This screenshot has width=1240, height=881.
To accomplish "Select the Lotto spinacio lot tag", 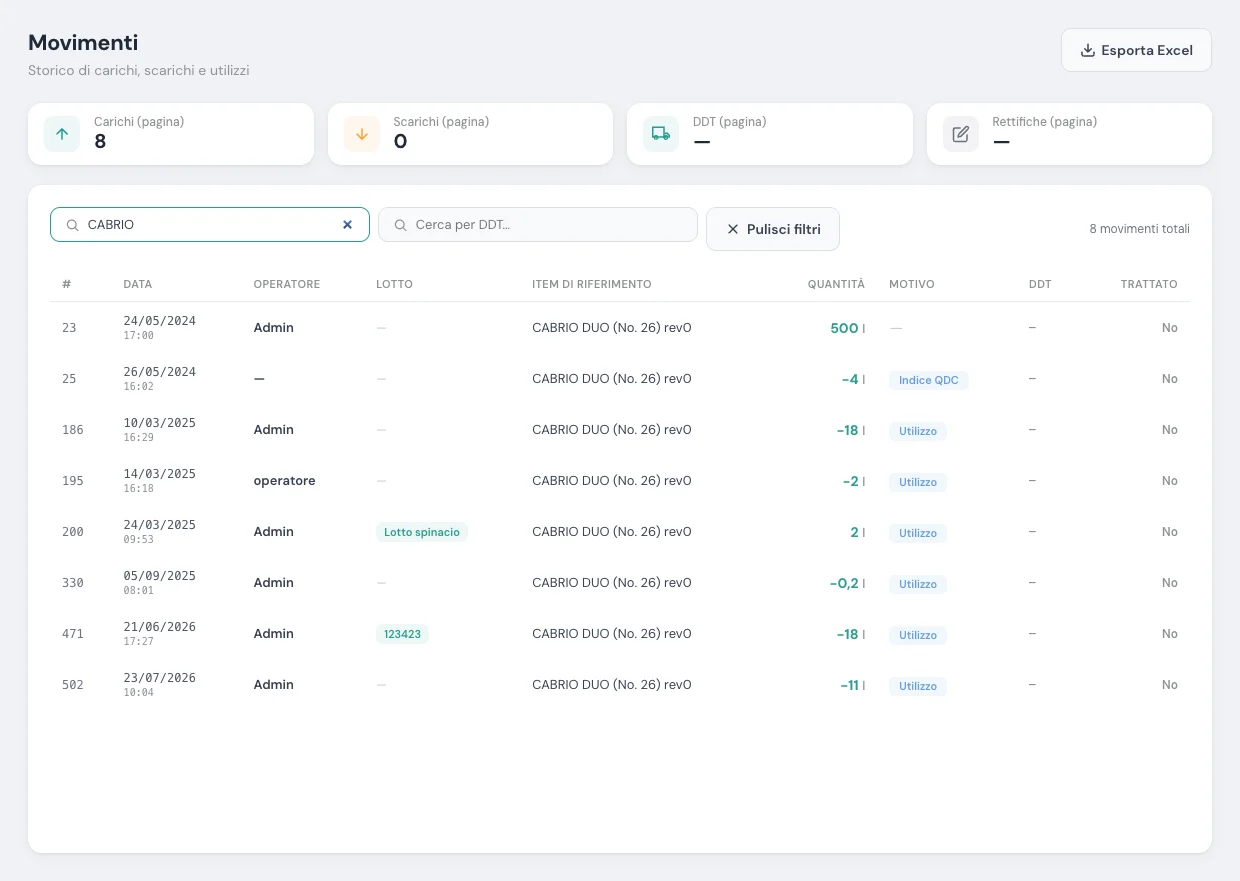I will [422, 532].
